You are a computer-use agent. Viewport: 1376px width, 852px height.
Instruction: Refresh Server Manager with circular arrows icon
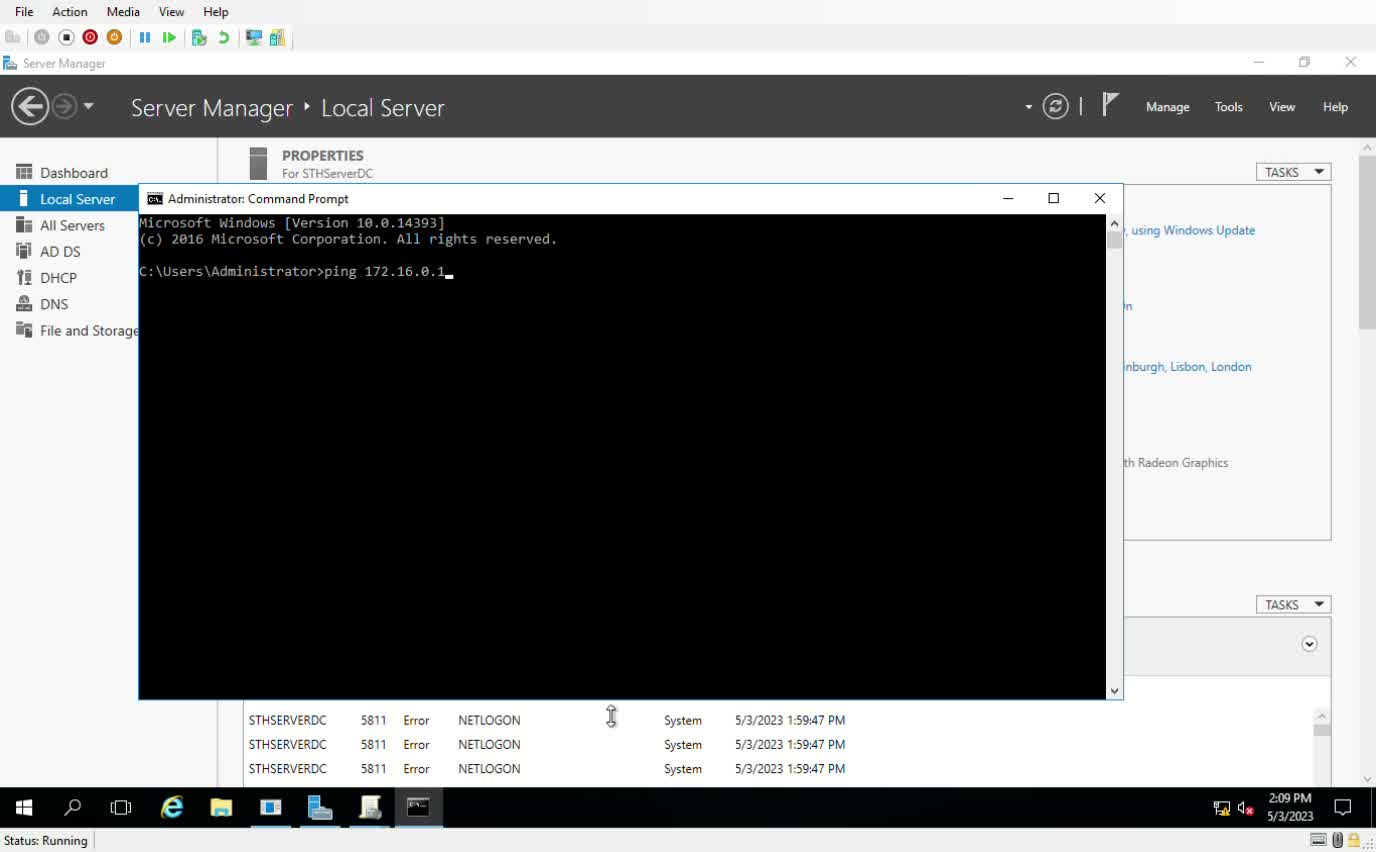point(1055,106)
